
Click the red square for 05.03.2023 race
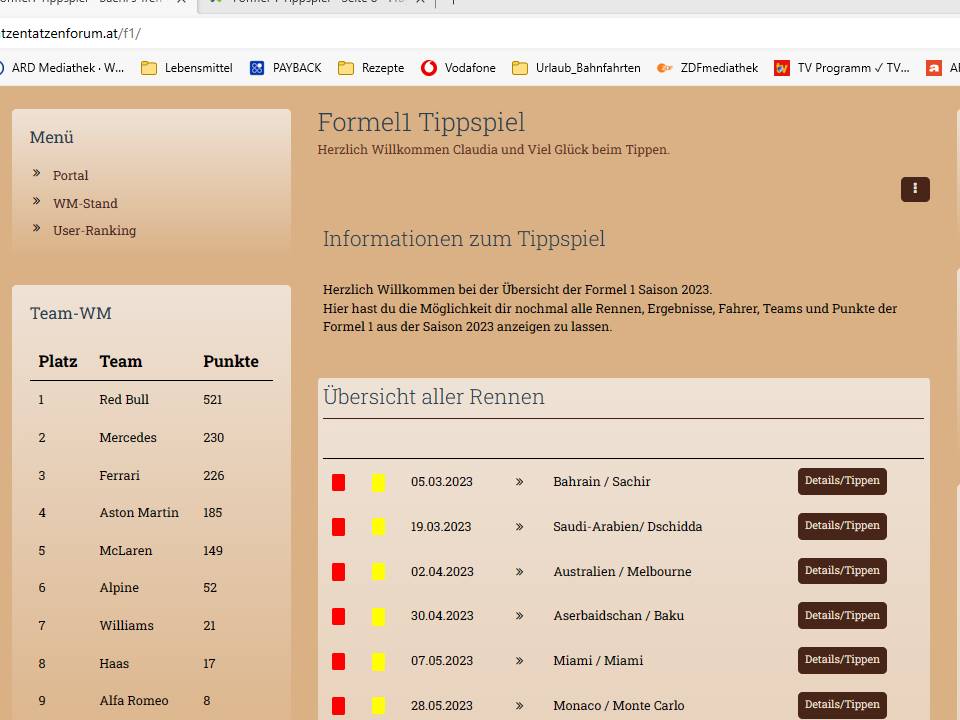click(x=339, y=482)
